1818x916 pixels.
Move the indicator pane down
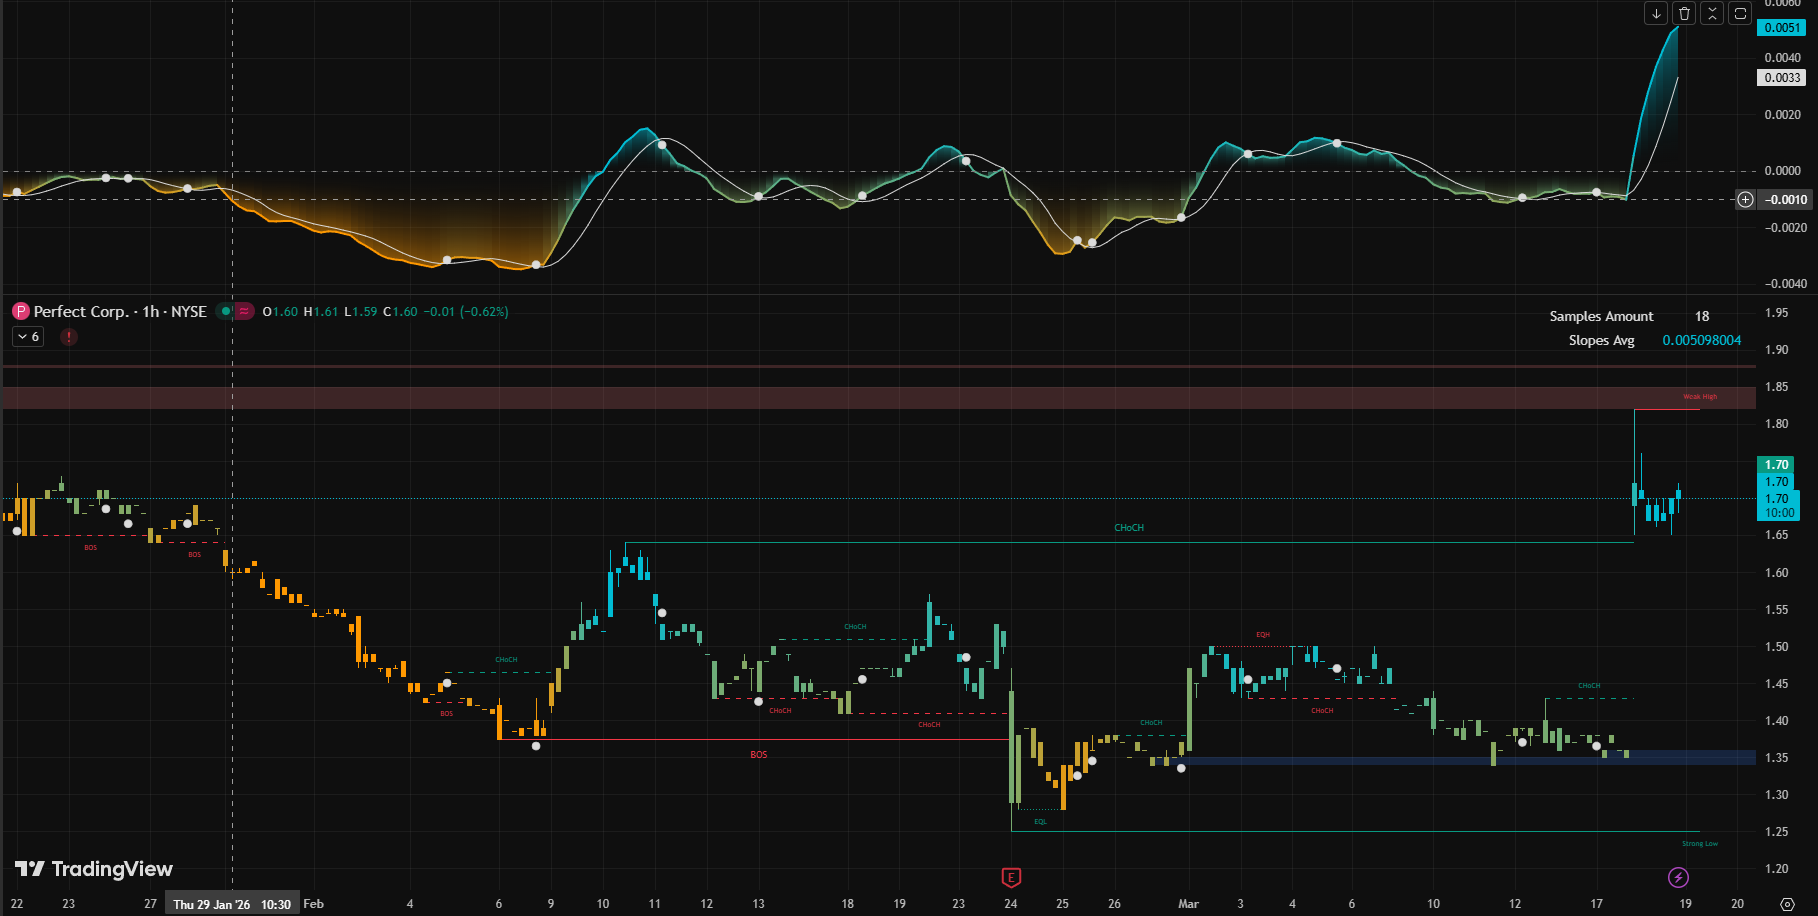point(1656,13)
